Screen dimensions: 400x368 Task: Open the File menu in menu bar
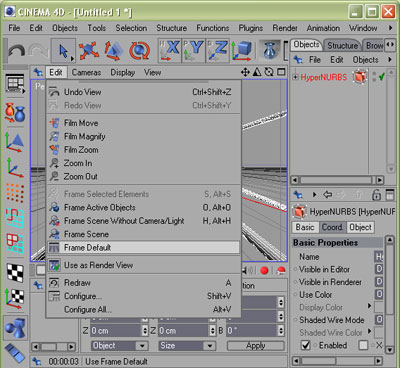(14, 28)
